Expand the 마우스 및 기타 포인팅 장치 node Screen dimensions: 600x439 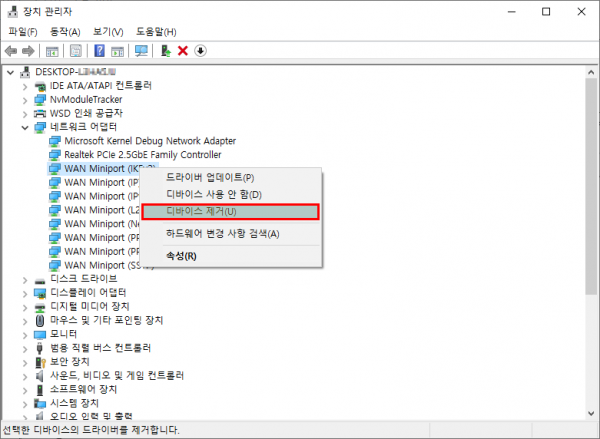point(25,320)
